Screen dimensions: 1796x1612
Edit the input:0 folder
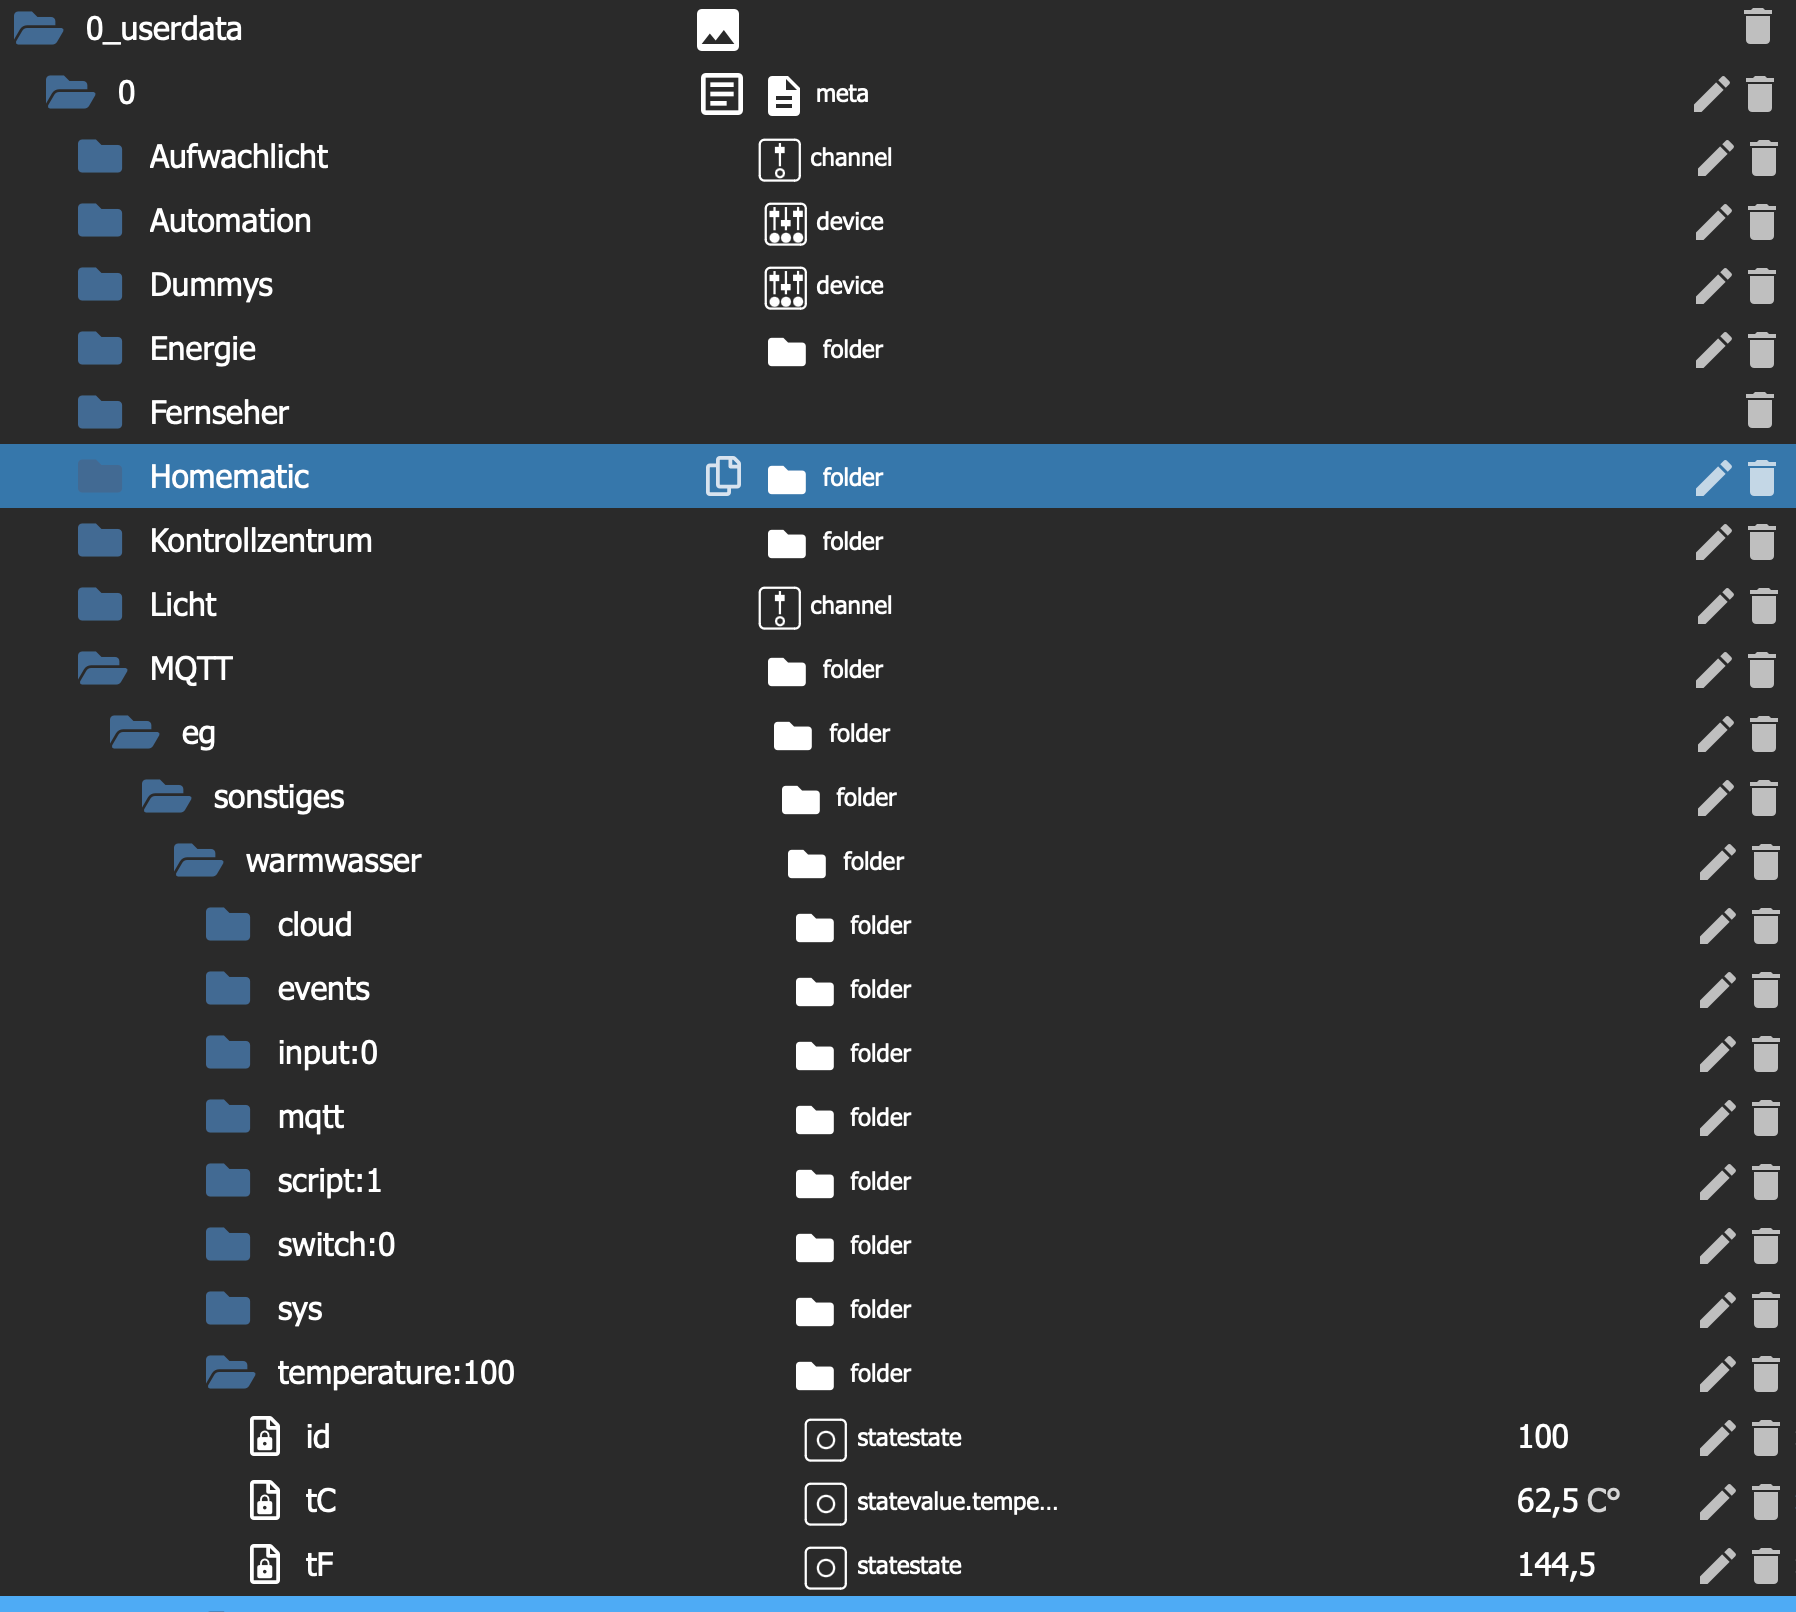tap(1718, 1054)
